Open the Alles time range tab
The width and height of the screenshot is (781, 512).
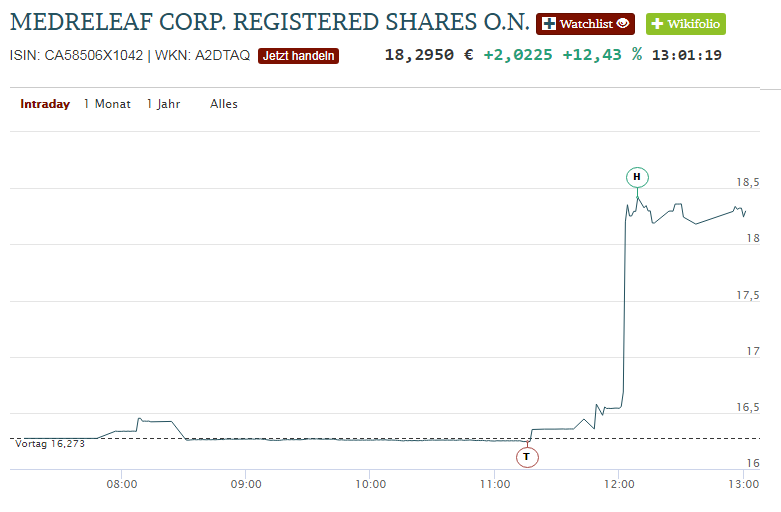224,104
